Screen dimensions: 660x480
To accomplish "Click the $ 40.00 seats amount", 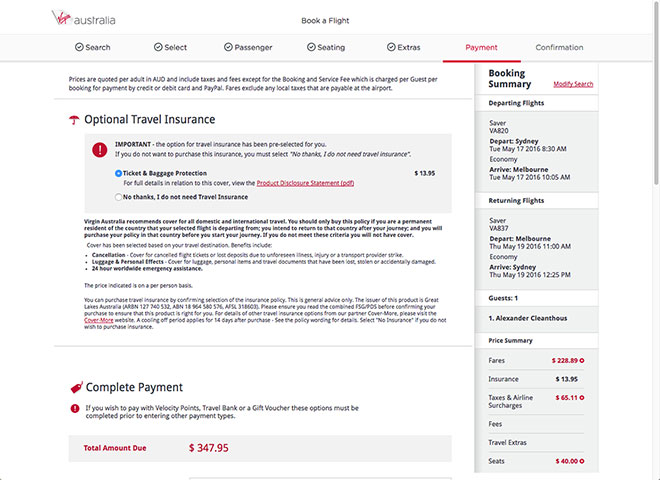I will click(566, 461).
